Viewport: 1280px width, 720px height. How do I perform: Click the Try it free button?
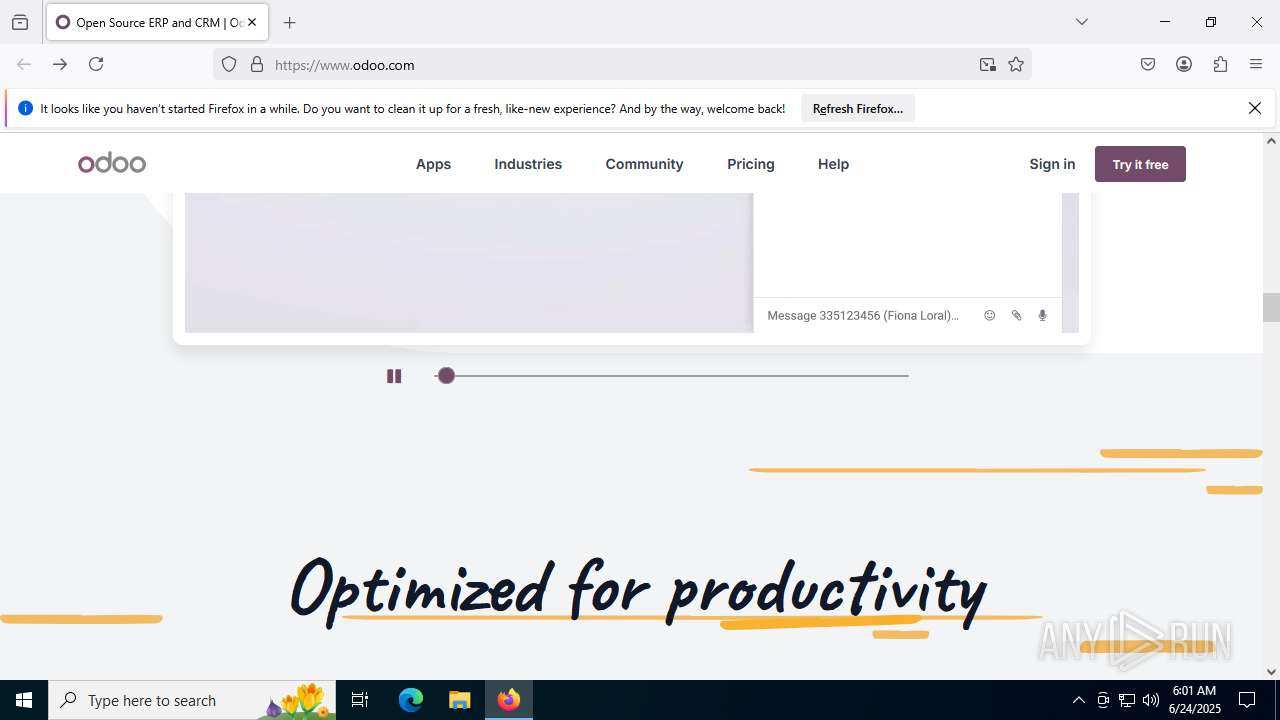[x=1140, y=164]
